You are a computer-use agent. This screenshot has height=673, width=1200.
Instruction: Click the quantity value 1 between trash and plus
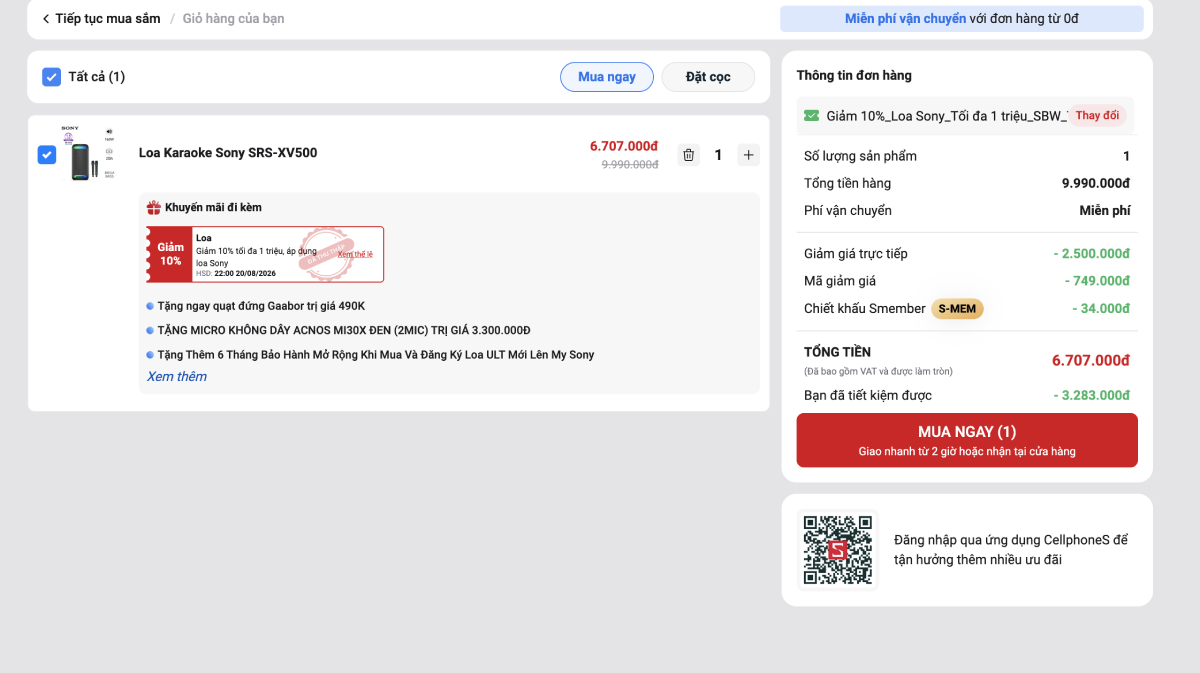(718, 155)
